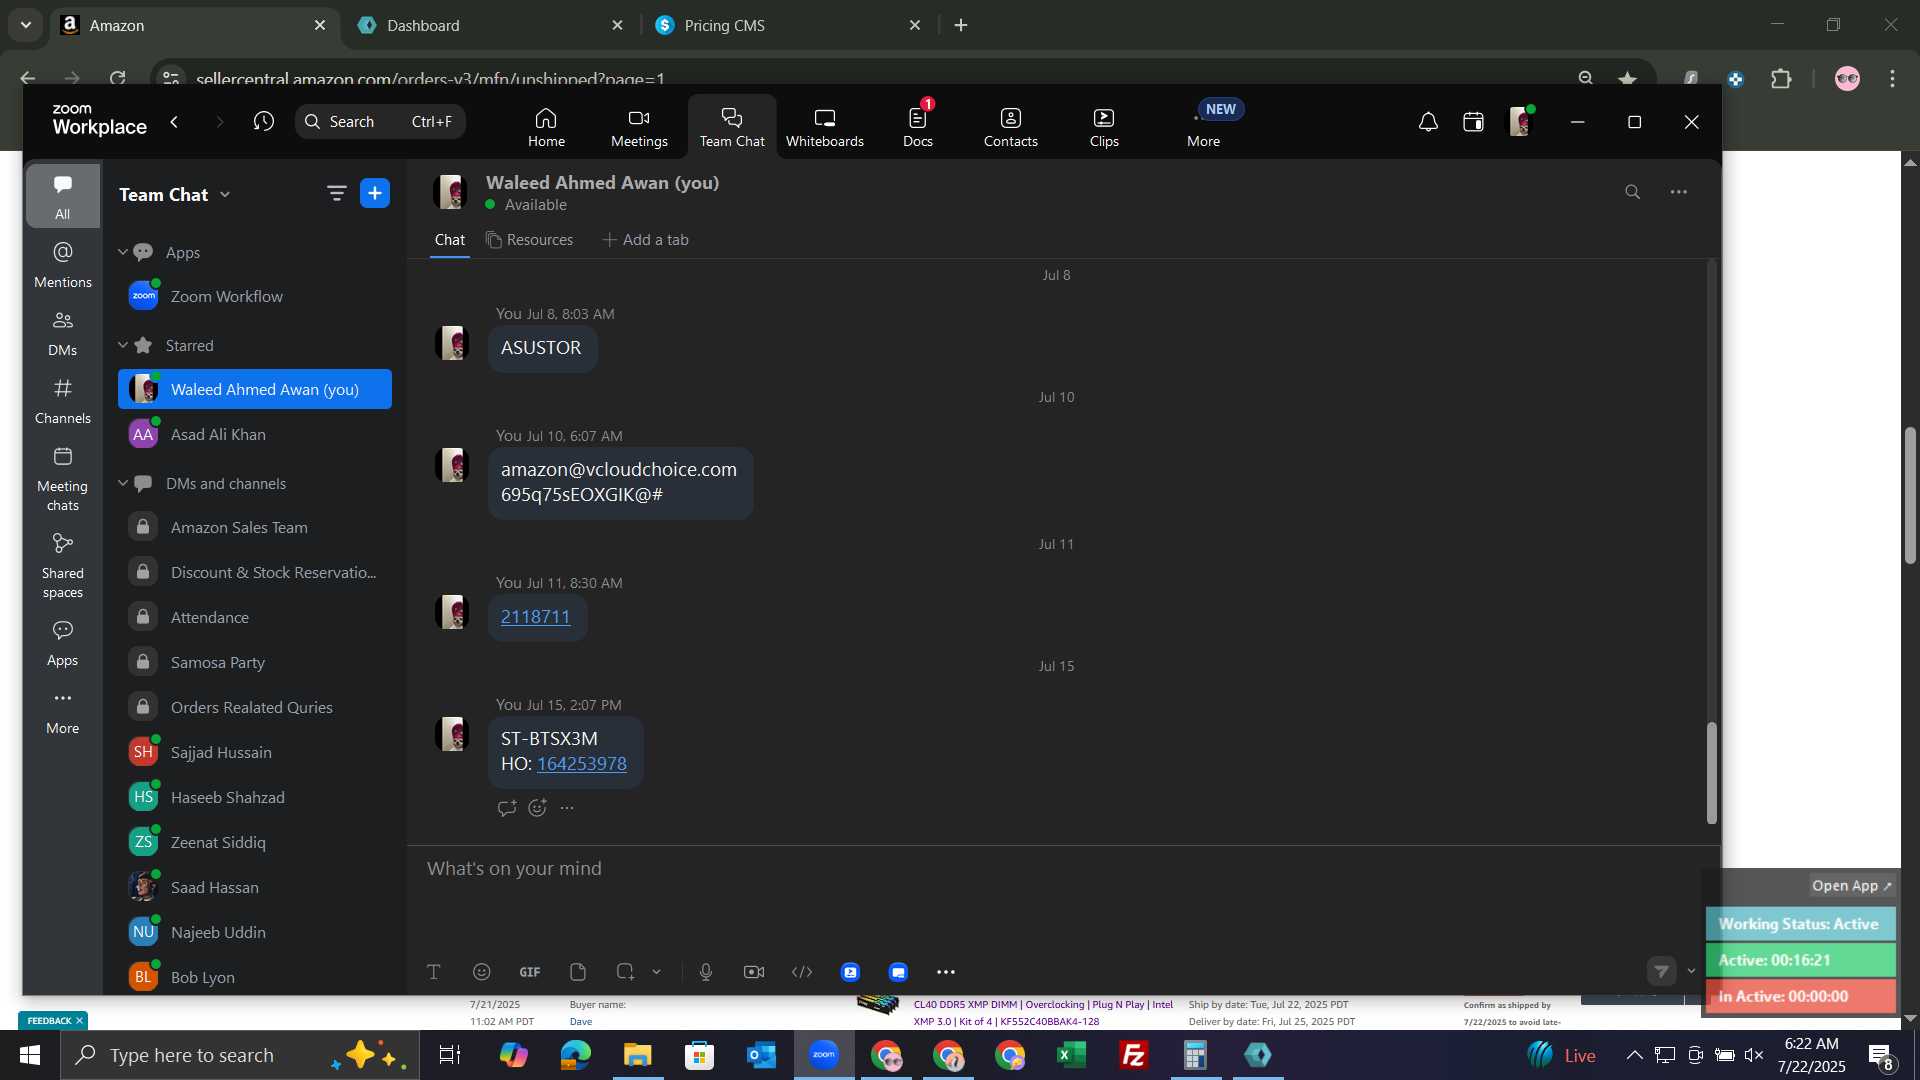Screen dimensions: 1920x1080
Task: Open Amazon Sales Team channel
Action: [255, 527]
